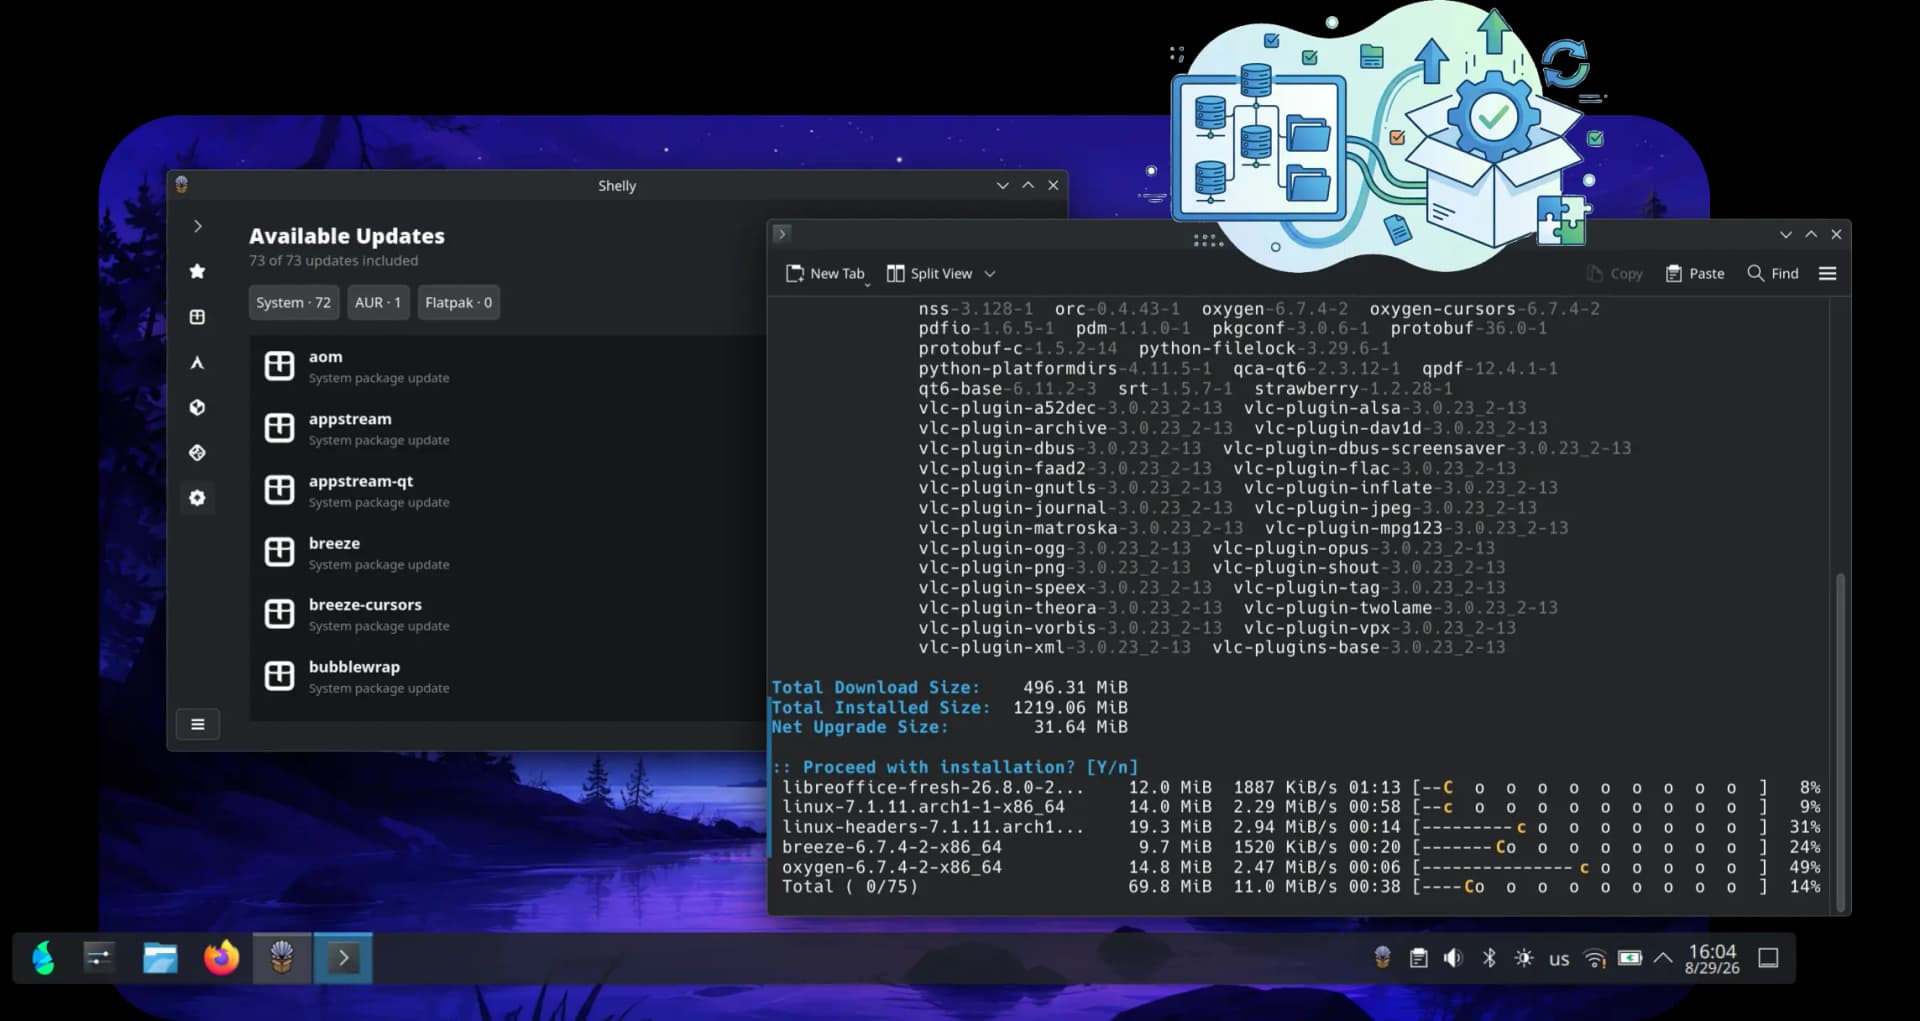This screenshot has height=1021, width=1920.
Task: Click the 73 of 73 updates included text
Action: point(334,261)
